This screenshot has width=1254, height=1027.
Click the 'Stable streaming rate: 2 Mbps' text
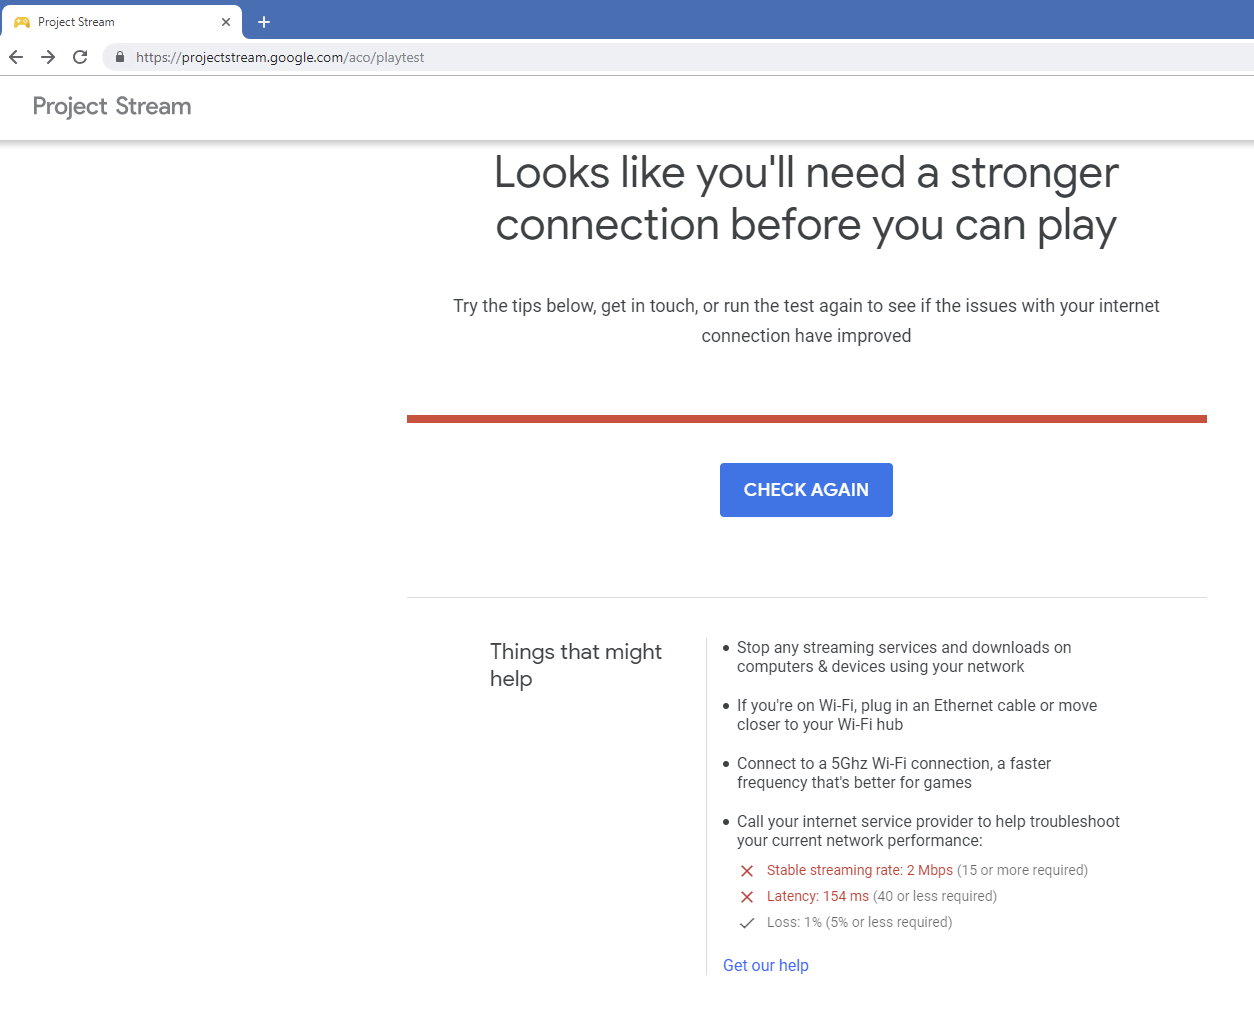(860, 870)
